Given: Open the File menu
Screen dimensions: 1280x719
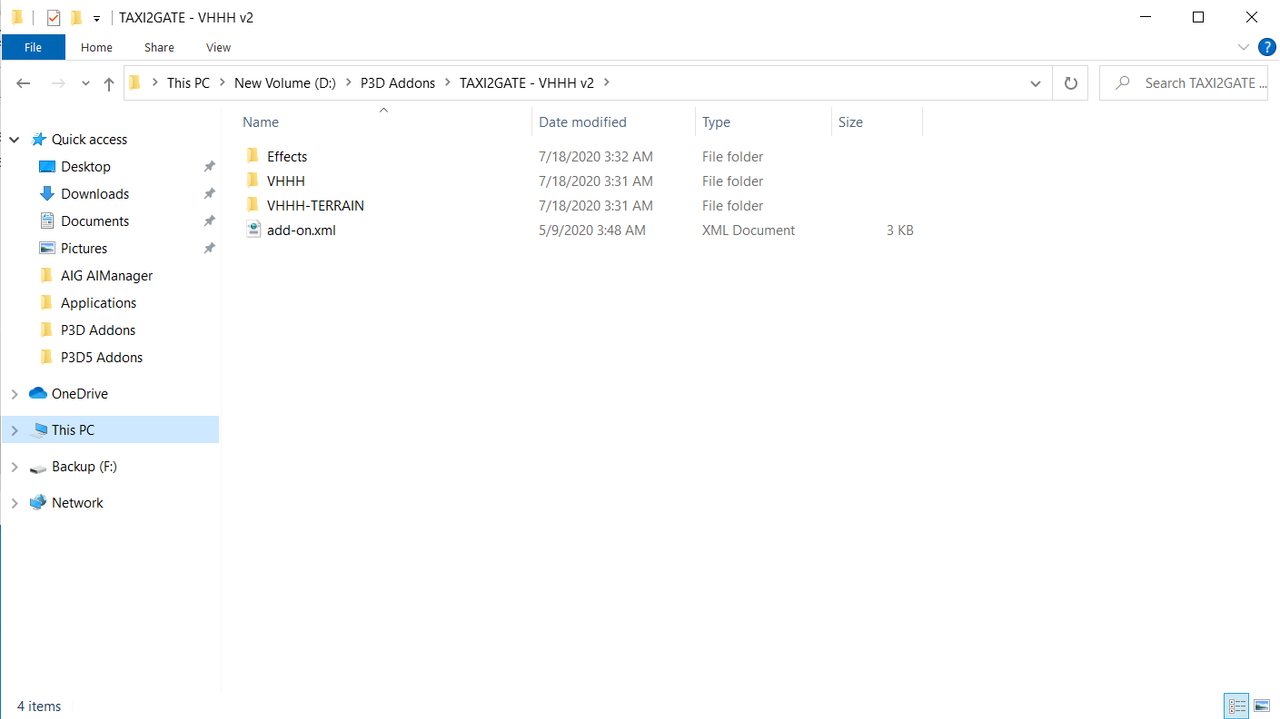Looking at the screenshot, I should click(33, 47).
